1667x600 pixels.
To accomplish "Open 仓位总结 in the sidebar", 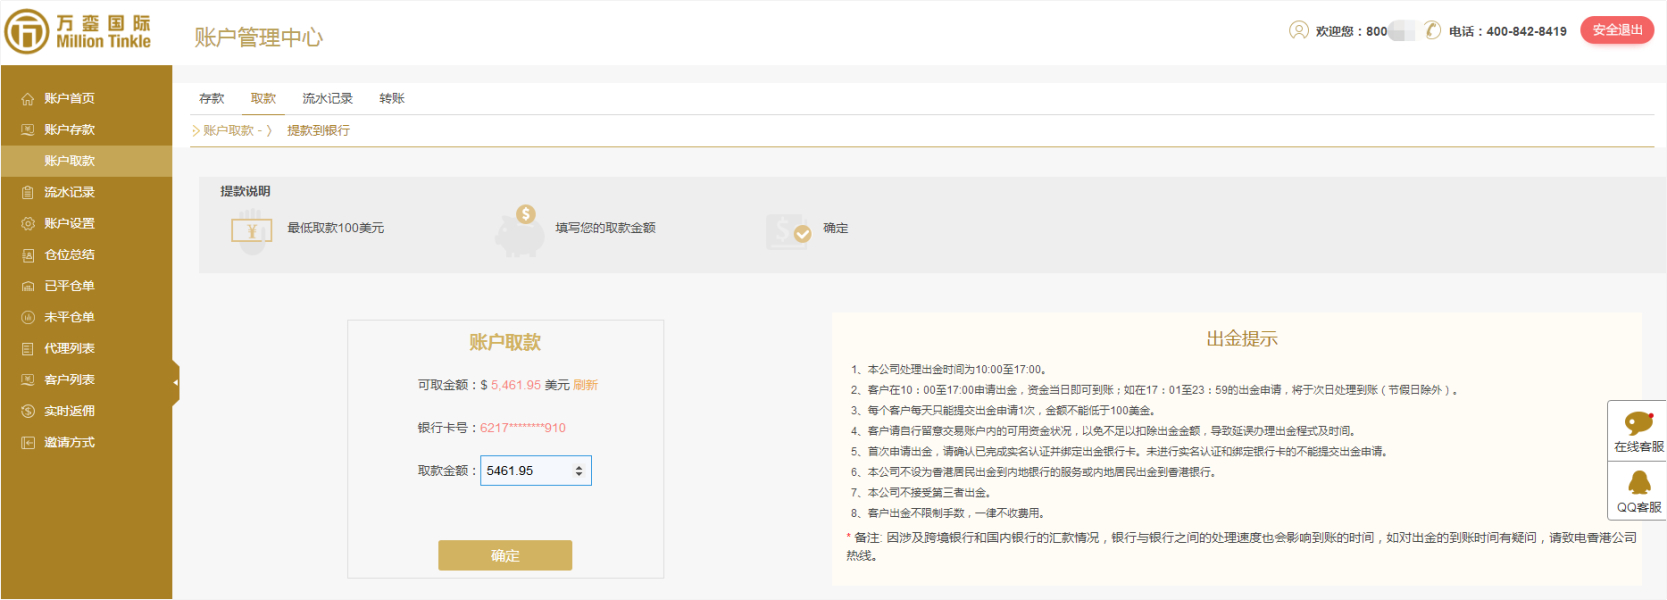I will [69, 255].
